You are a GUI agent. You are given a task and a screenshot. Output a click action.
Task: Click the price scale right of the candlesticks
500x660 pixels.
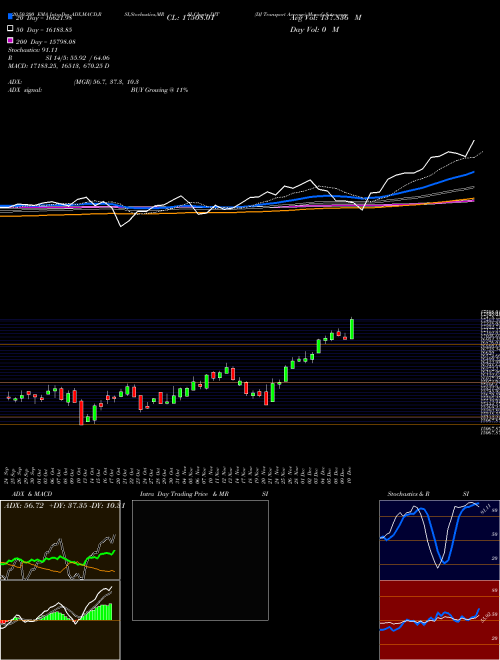tap(490, 373)
